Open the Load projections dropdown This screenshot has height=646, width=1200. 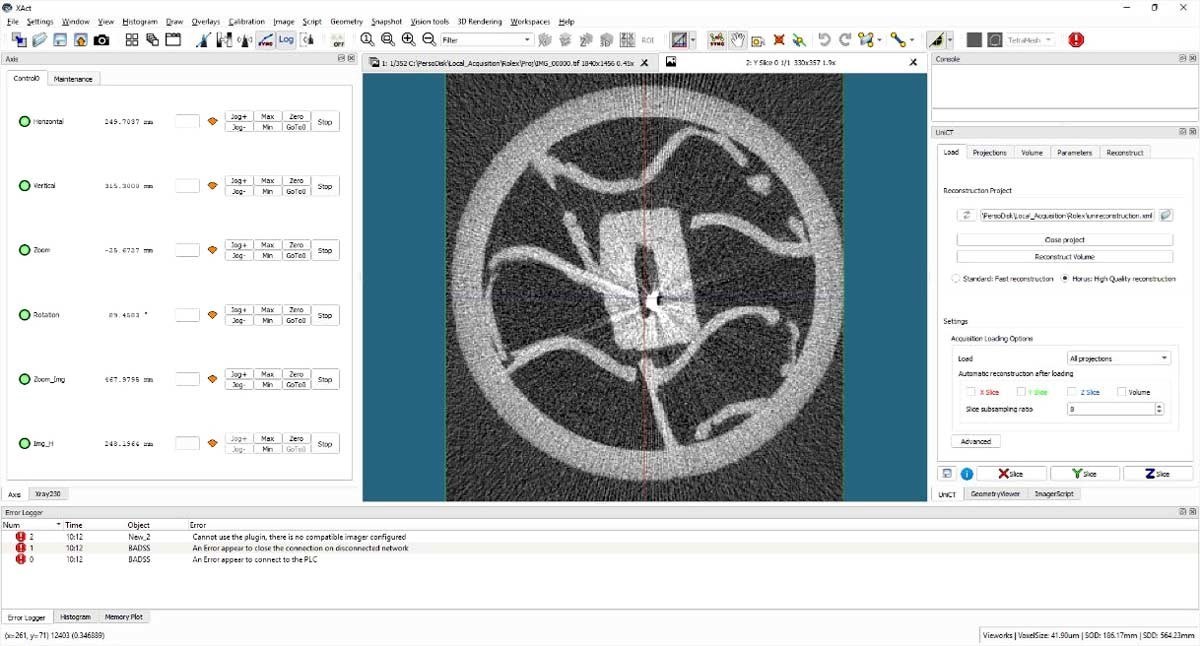tap(1118, 358)
